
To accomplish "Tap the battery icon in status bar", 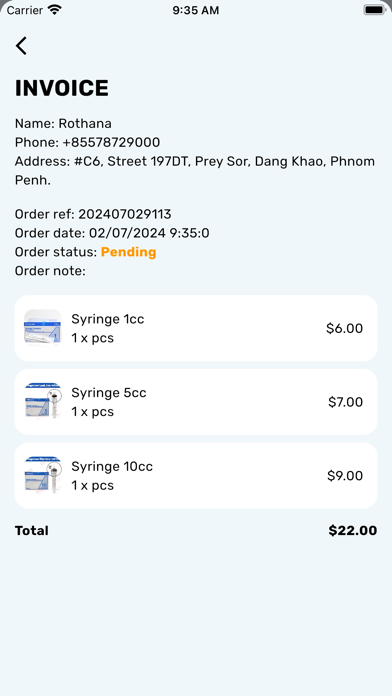I will [374, 10].
